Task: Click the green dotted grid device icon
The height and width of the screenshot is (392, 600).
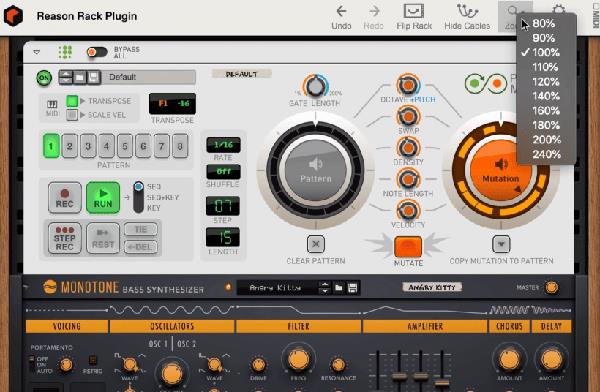Action: (65, 52)
